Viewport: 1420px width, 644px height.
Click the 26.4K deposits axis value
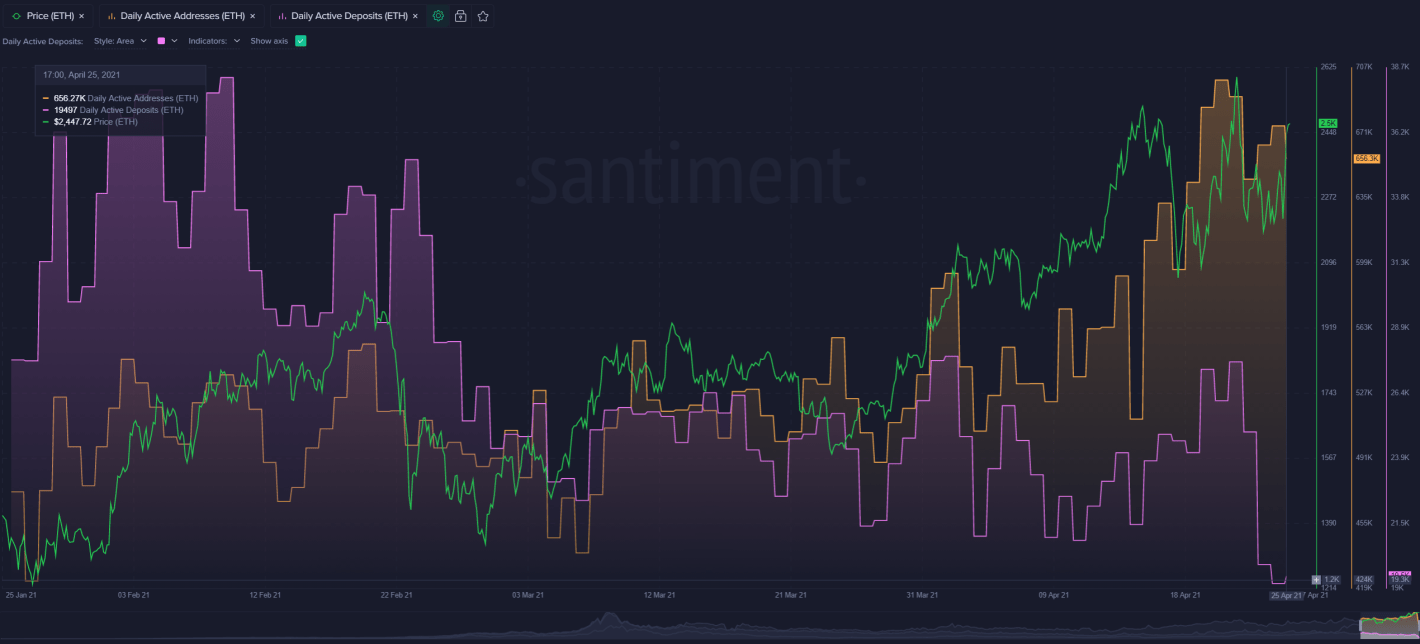pos(1399,392)
